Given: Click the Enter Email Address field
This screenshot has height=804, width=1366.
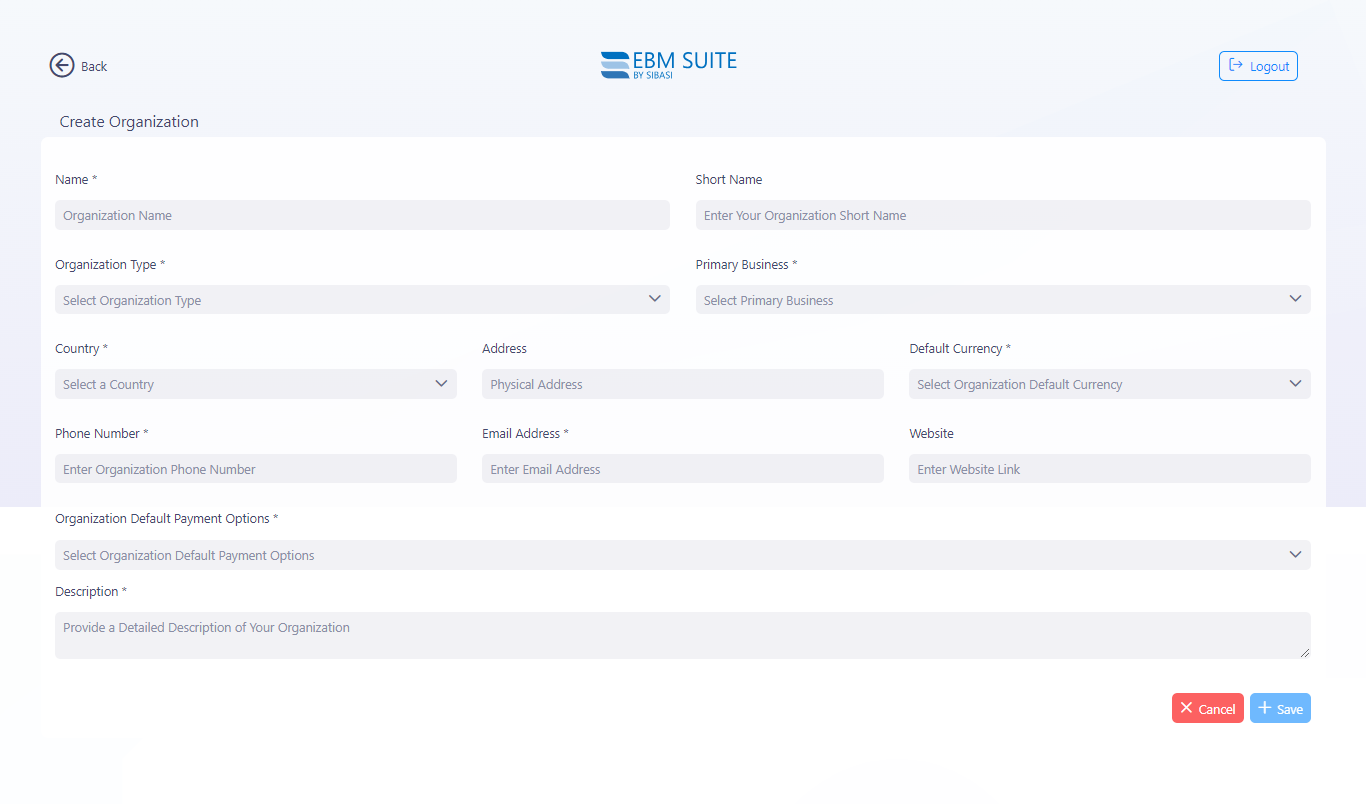Looking at the screenshot, I should tap(683, 468).
